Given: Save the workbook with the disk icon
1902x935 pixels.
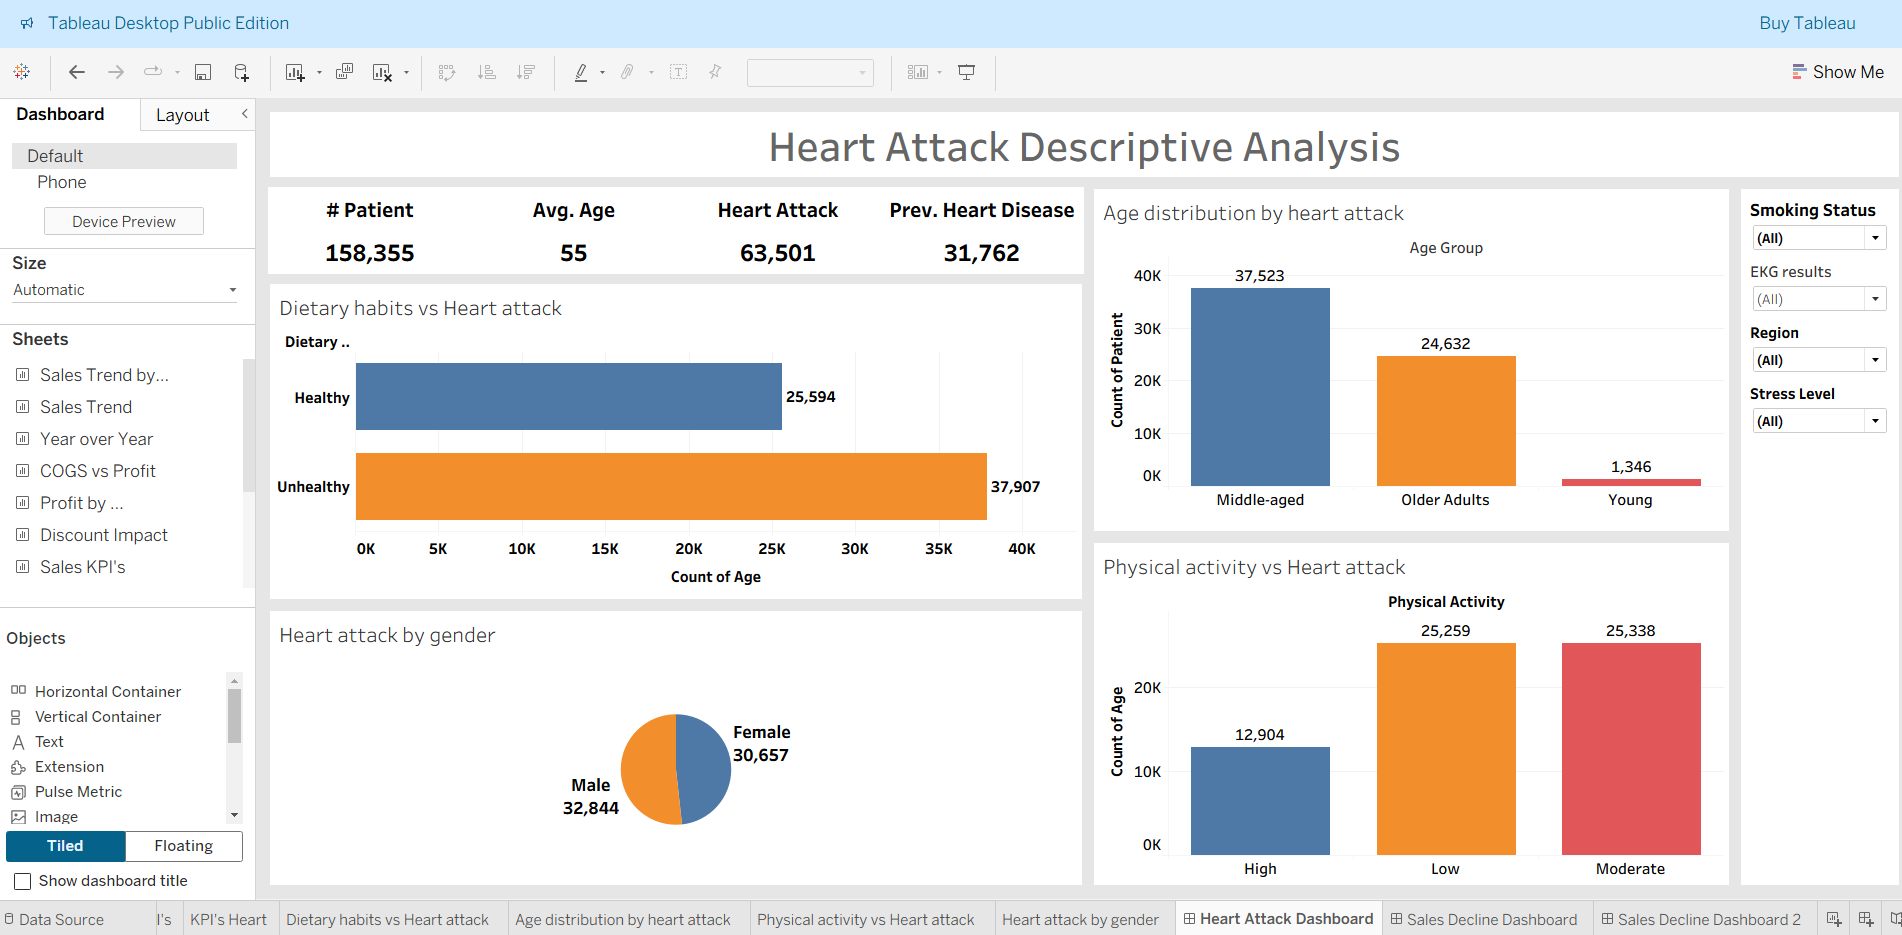Looking at the screenshot, I should tap(203, 72).
